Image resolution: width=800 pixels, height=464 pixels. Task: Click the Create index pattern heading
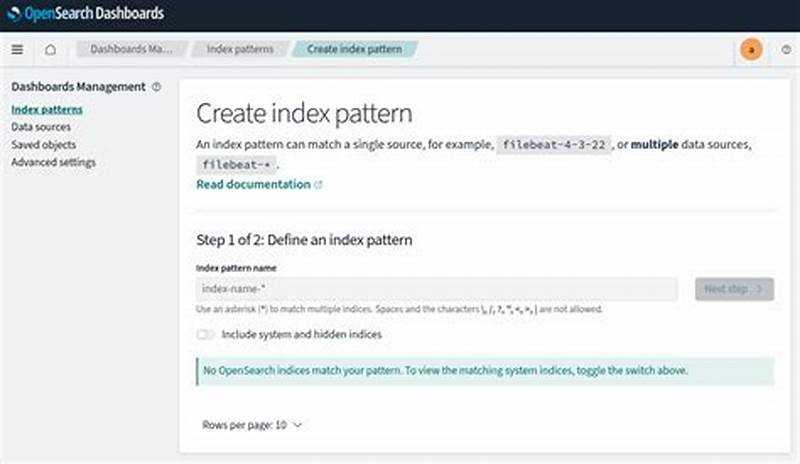pyautogui.click(x=304, y=113)
